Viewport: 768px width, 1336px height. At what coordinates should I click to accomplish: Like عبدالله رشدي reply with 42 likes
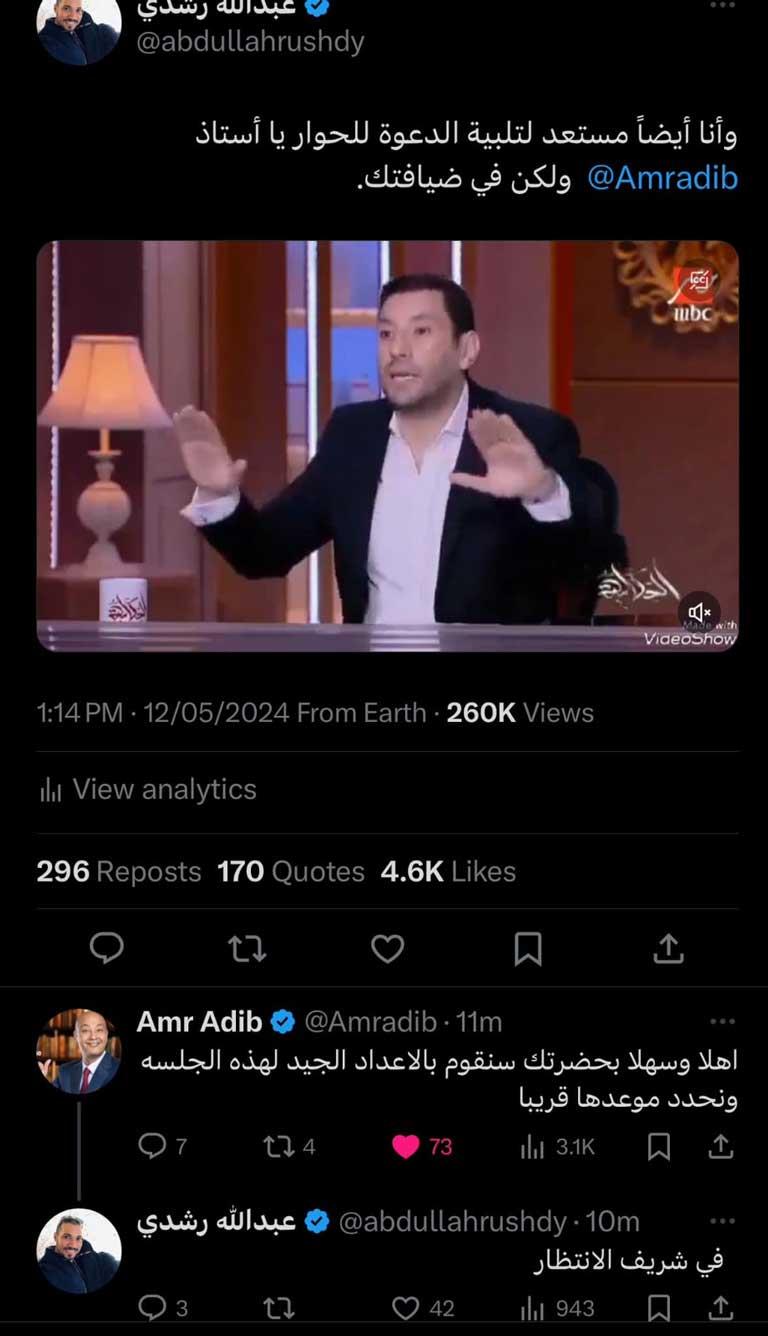point(422,1308)
